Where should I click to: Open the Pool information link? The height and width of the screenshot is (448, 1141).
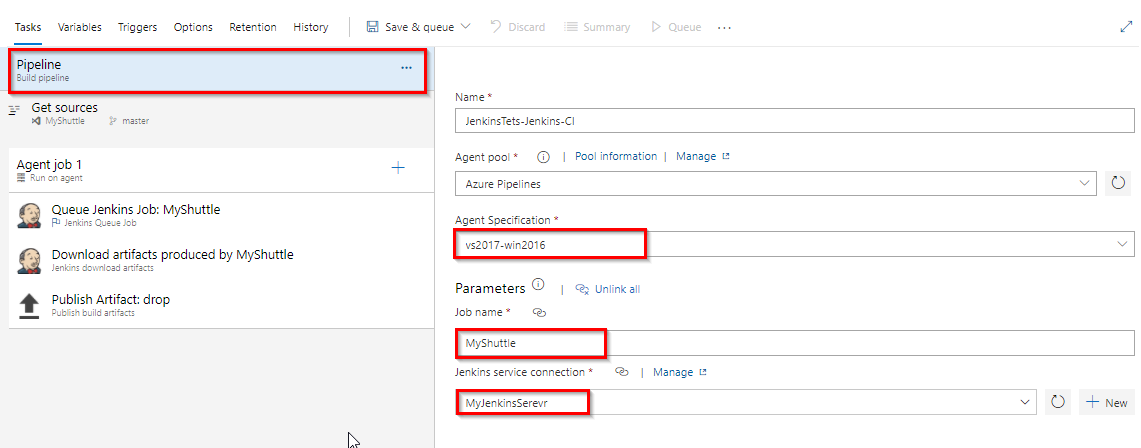(x=616, y=156)
